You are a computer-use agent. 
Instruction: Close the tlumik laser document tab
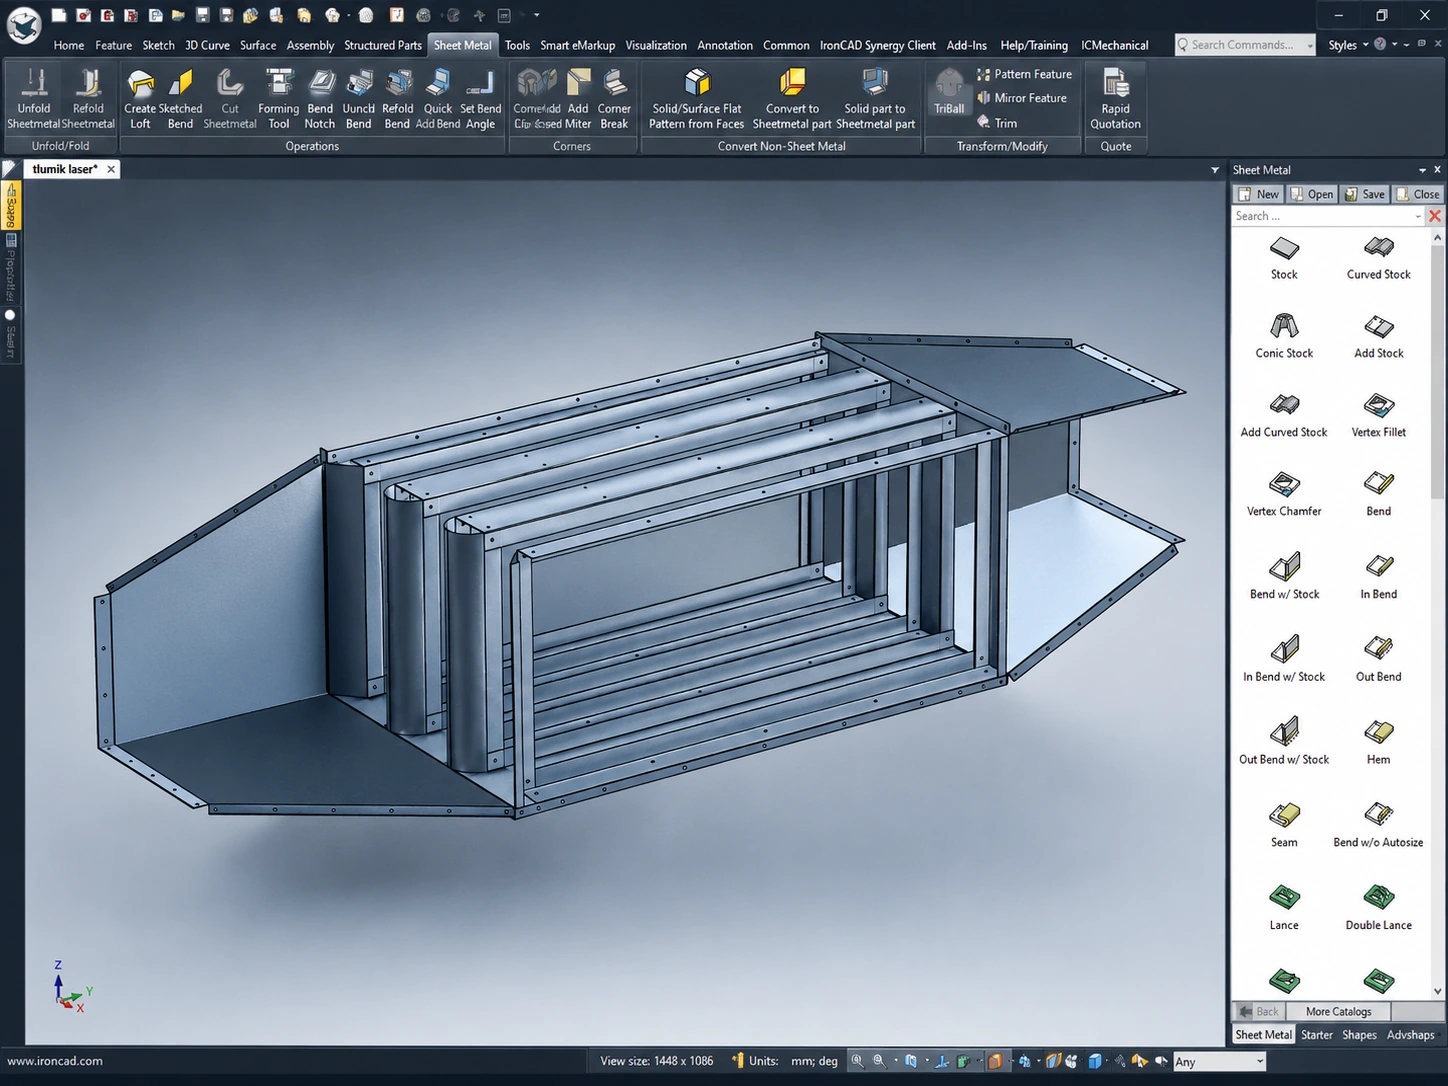(111, 170)
